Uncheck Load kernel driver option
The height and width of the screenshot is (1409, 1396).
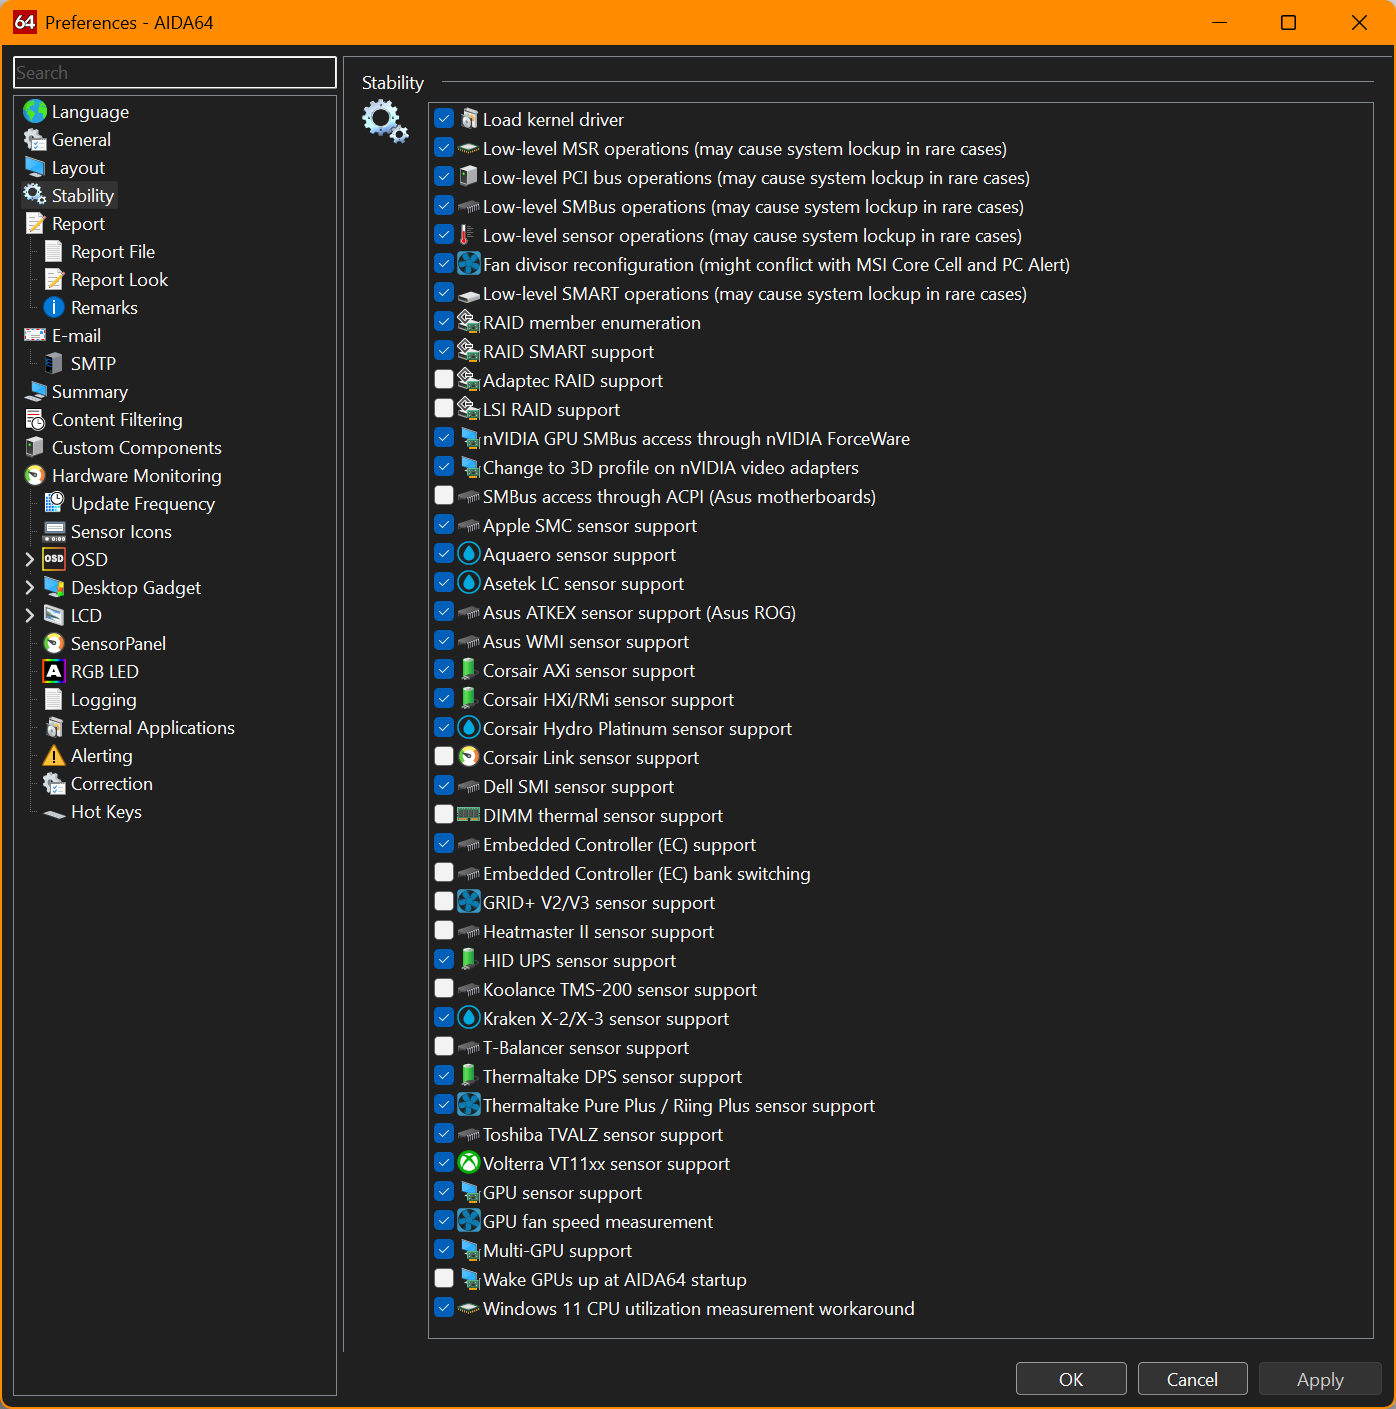pyautogui.click(x=444, y=119)
